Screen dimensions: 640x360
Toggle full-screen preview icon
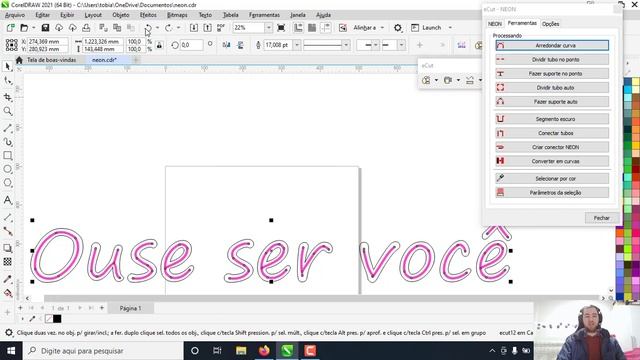(x=281, y=28)
